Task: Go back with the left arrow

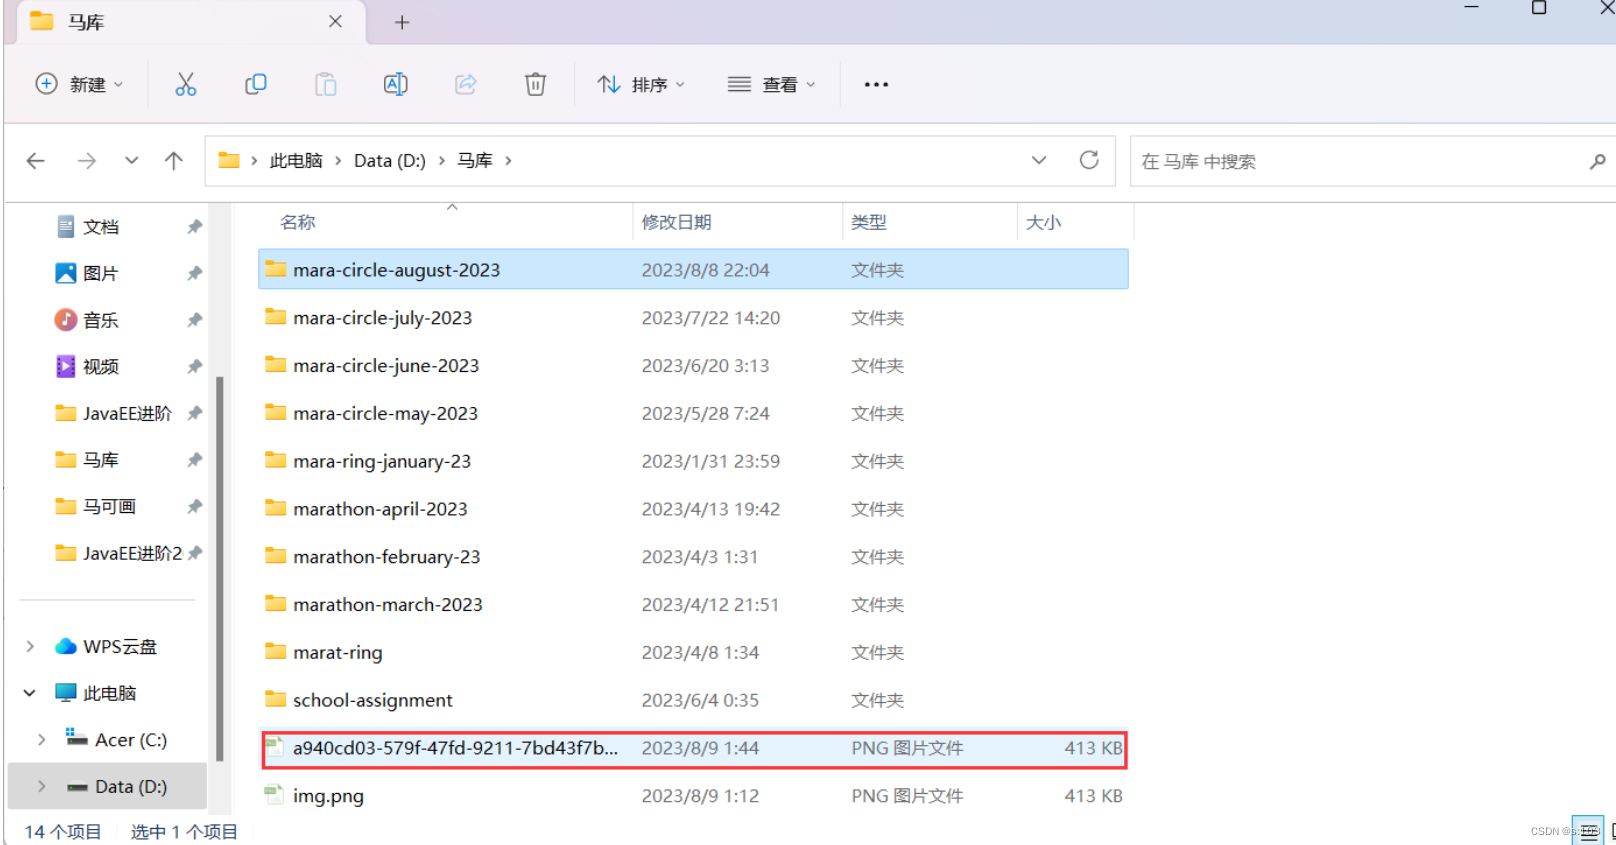Action: click(36, 160)
